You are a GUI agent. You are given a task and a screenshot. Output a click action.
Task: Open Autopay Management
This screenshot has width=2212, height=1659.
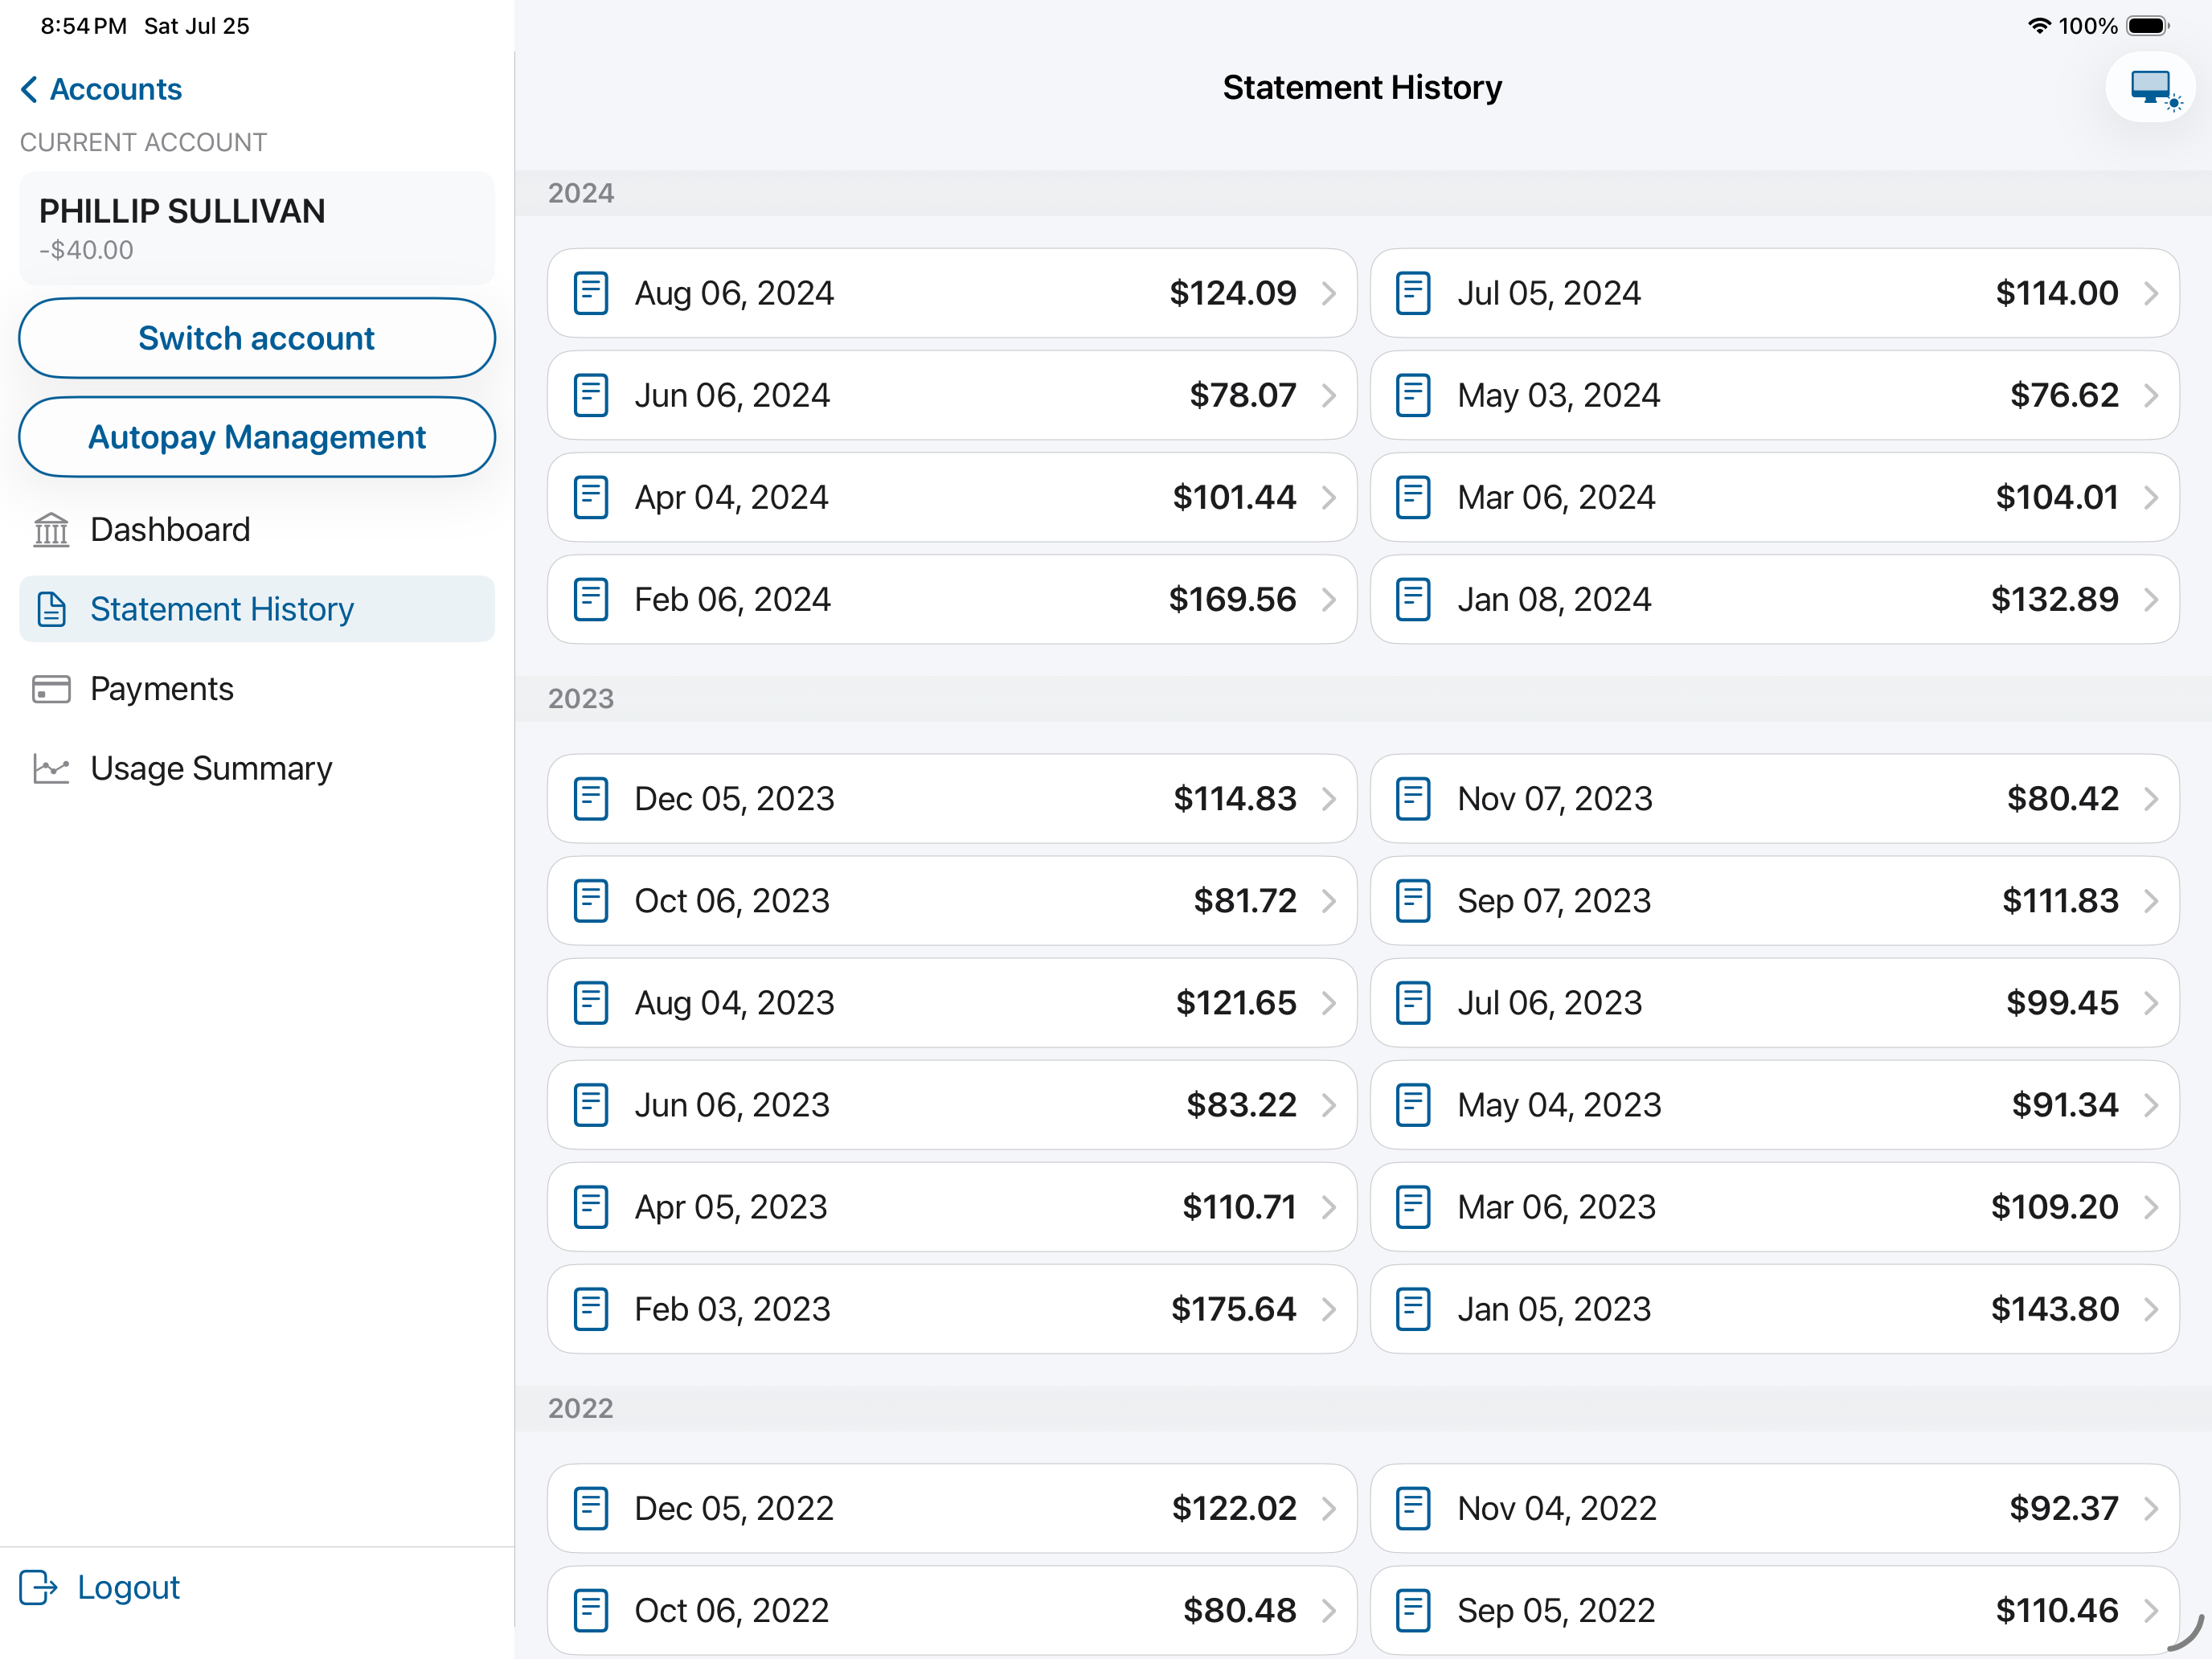tap(257, 437)
